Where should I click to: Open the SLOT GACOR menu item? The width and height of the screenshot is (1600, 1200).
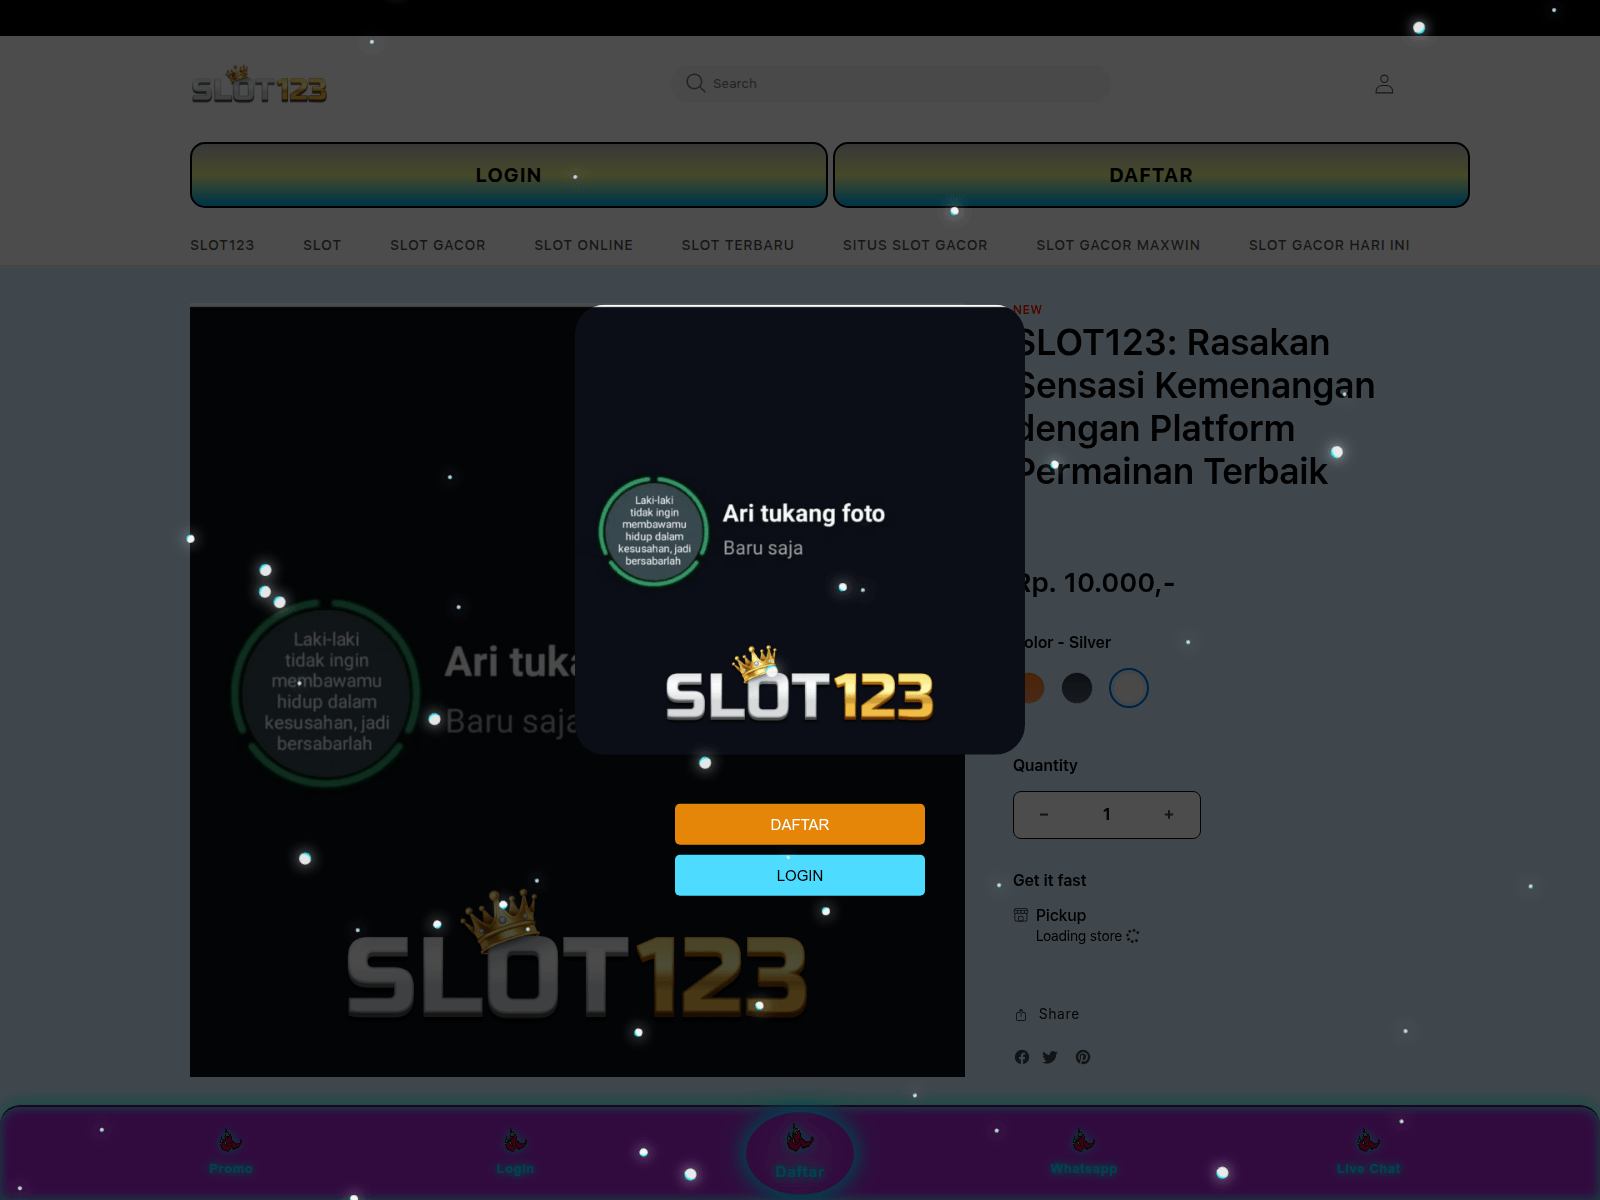point(438,245)
